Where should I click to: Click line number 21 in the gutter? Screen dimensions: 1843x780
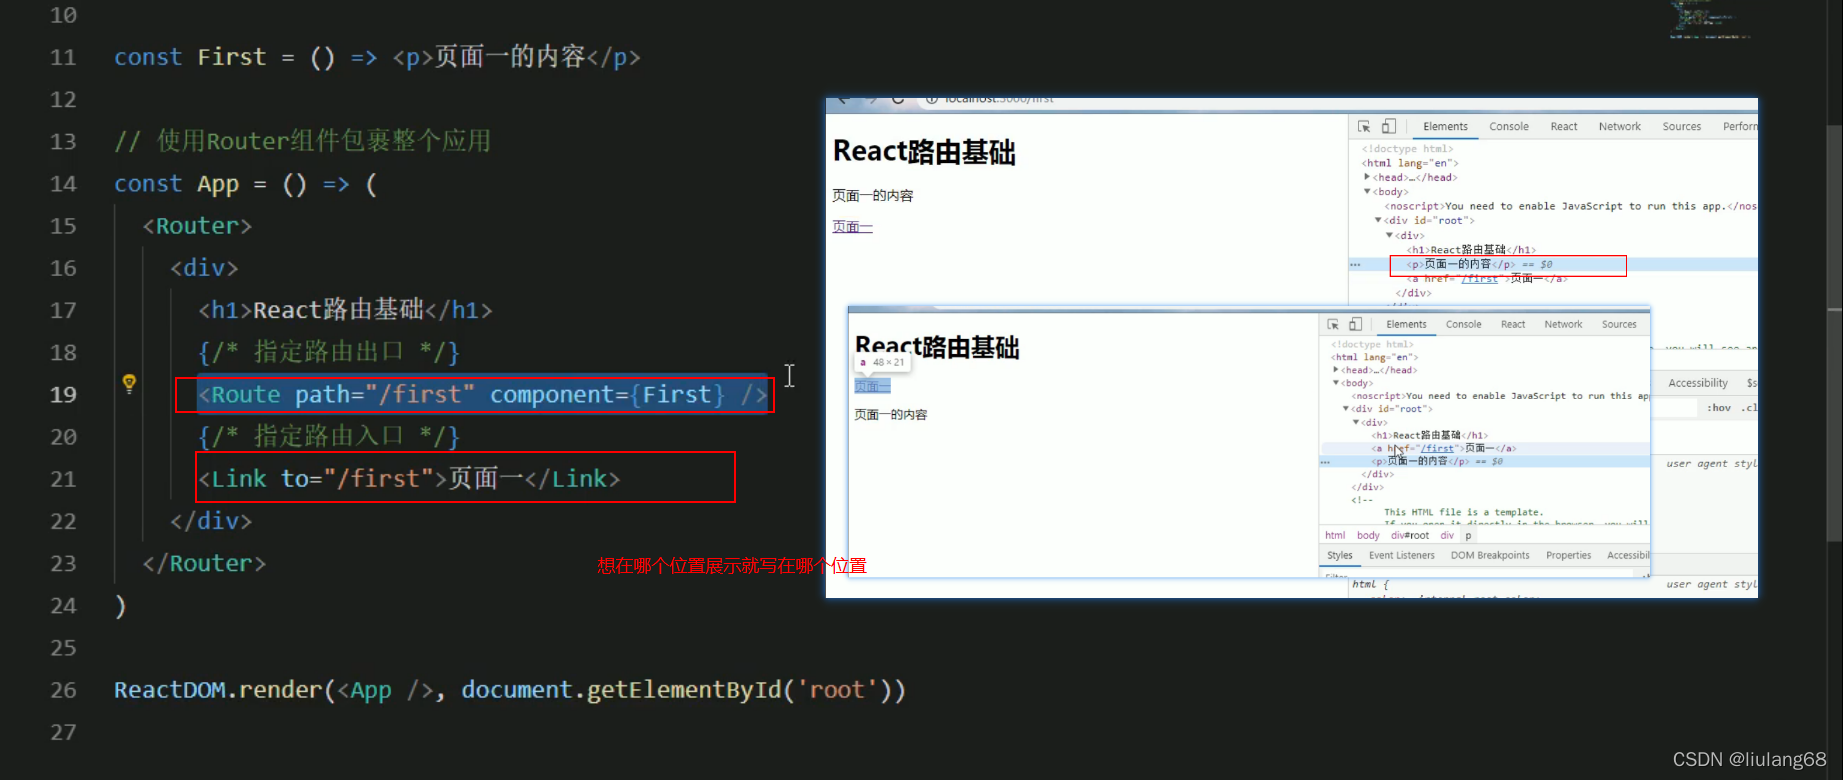click(x=63, y=479)
